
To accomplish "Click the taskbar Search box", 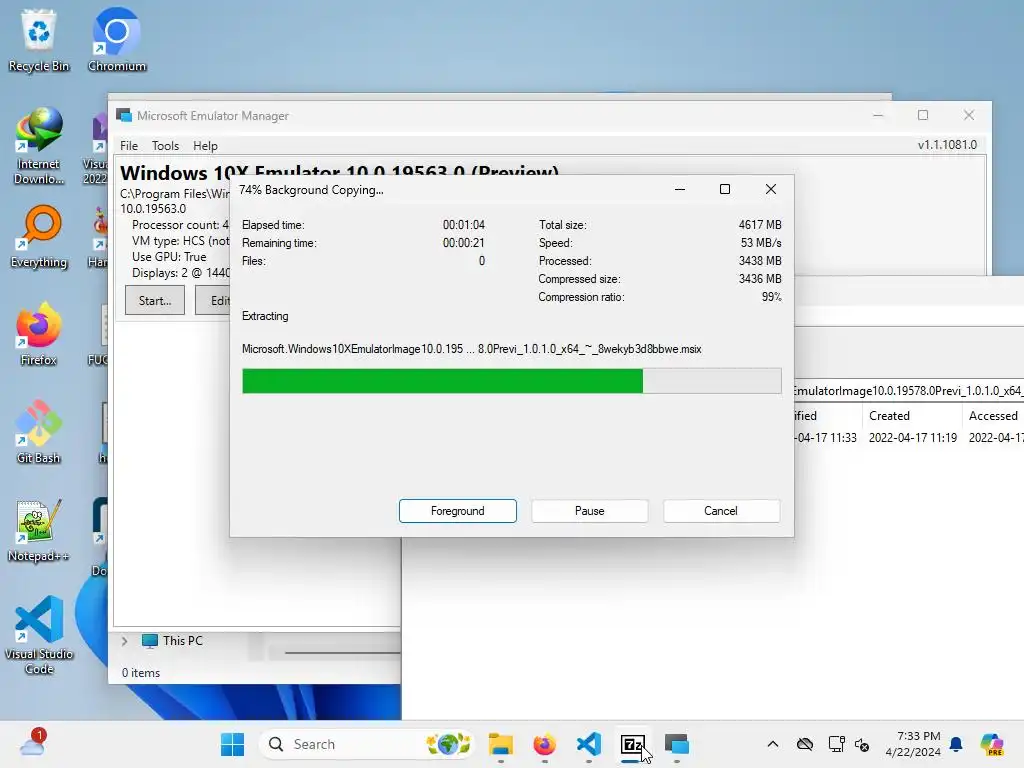I will 366,744.
